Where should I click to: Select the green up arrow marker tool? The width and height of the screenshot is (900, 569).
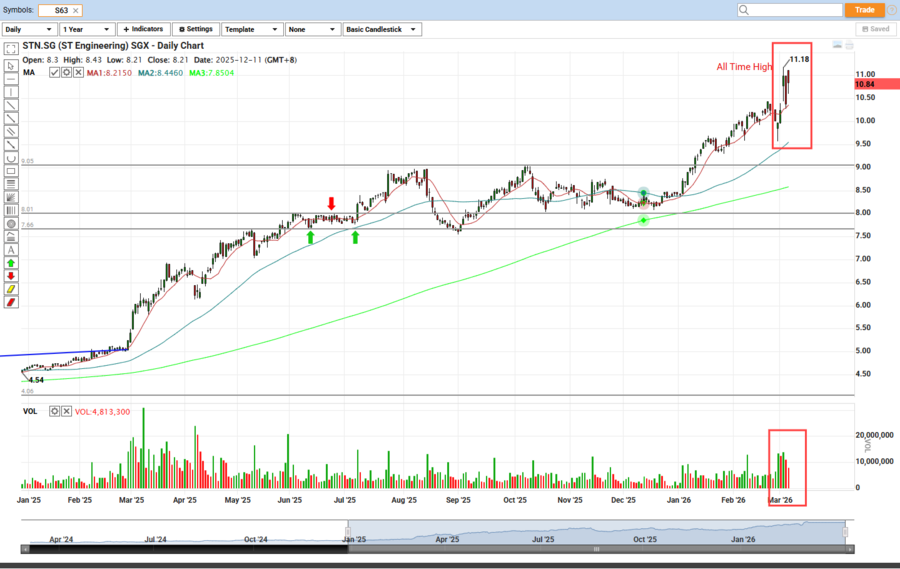coord(11,262)
